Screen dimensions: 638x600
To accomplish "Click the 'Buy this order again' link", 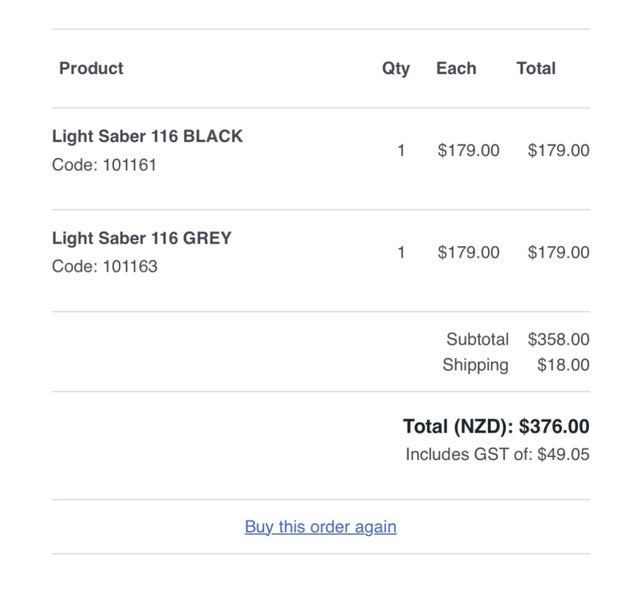I will click(321, 527).
